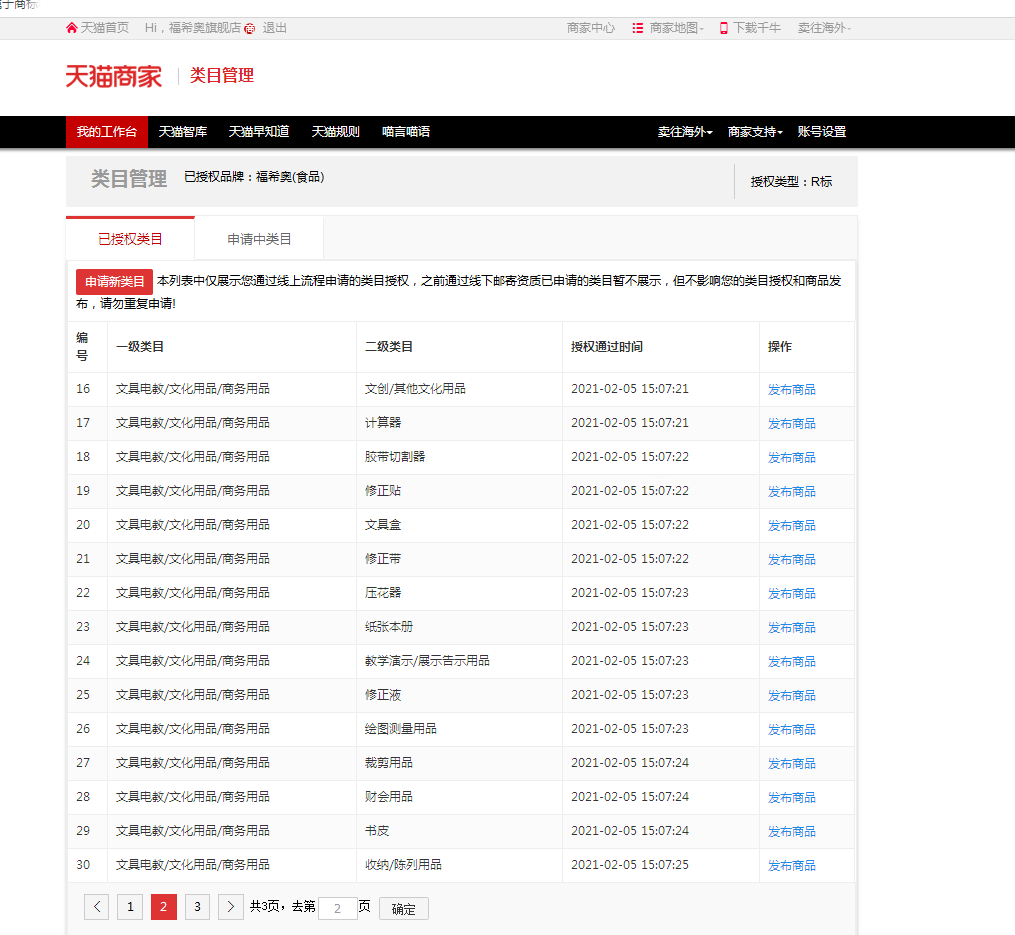Go to previous page arrow

pos(97,907)
